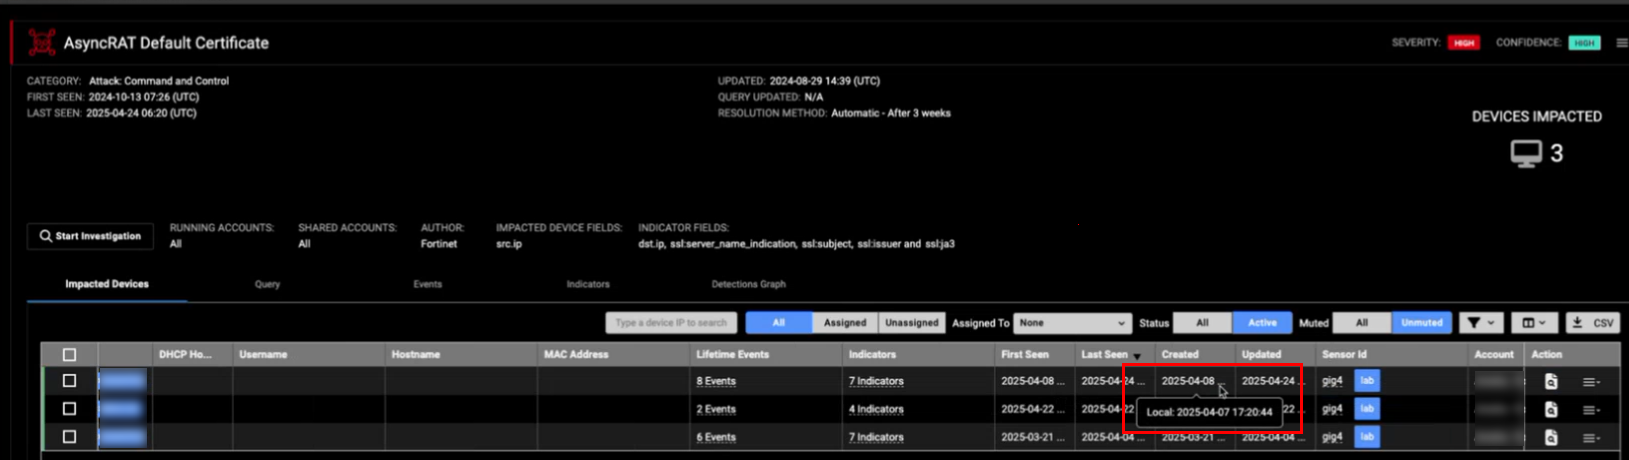Open the 2 Events link
Viewport: 1629px width, 460px height.
pyautogui.click(x=716, y=409)
